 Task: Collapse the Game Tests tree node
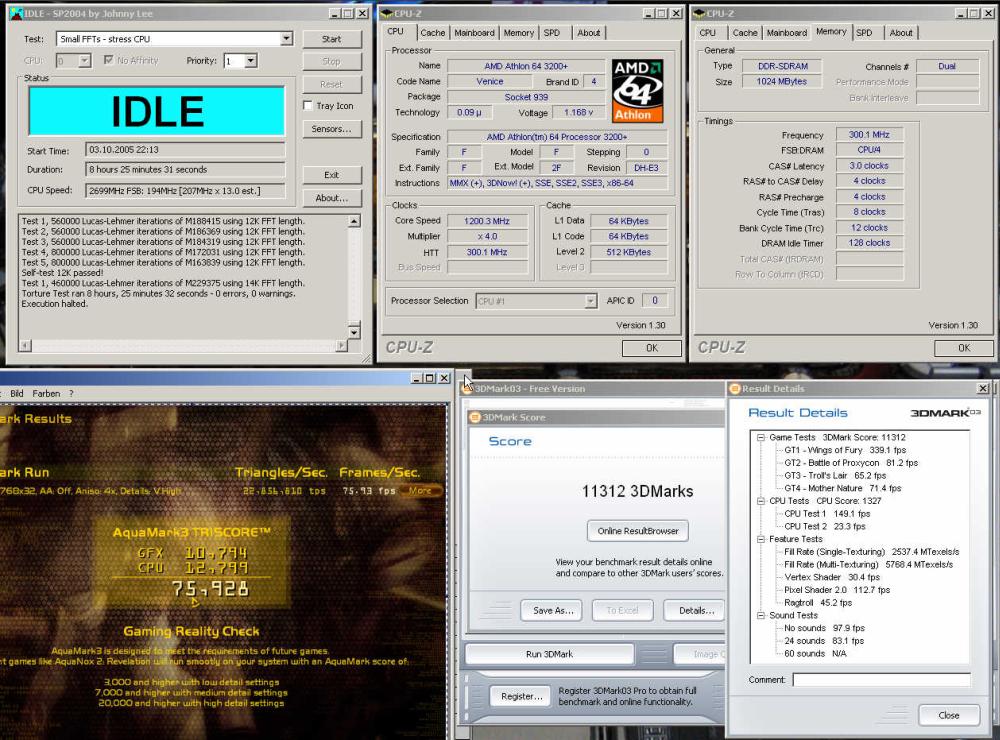(761, 438)
